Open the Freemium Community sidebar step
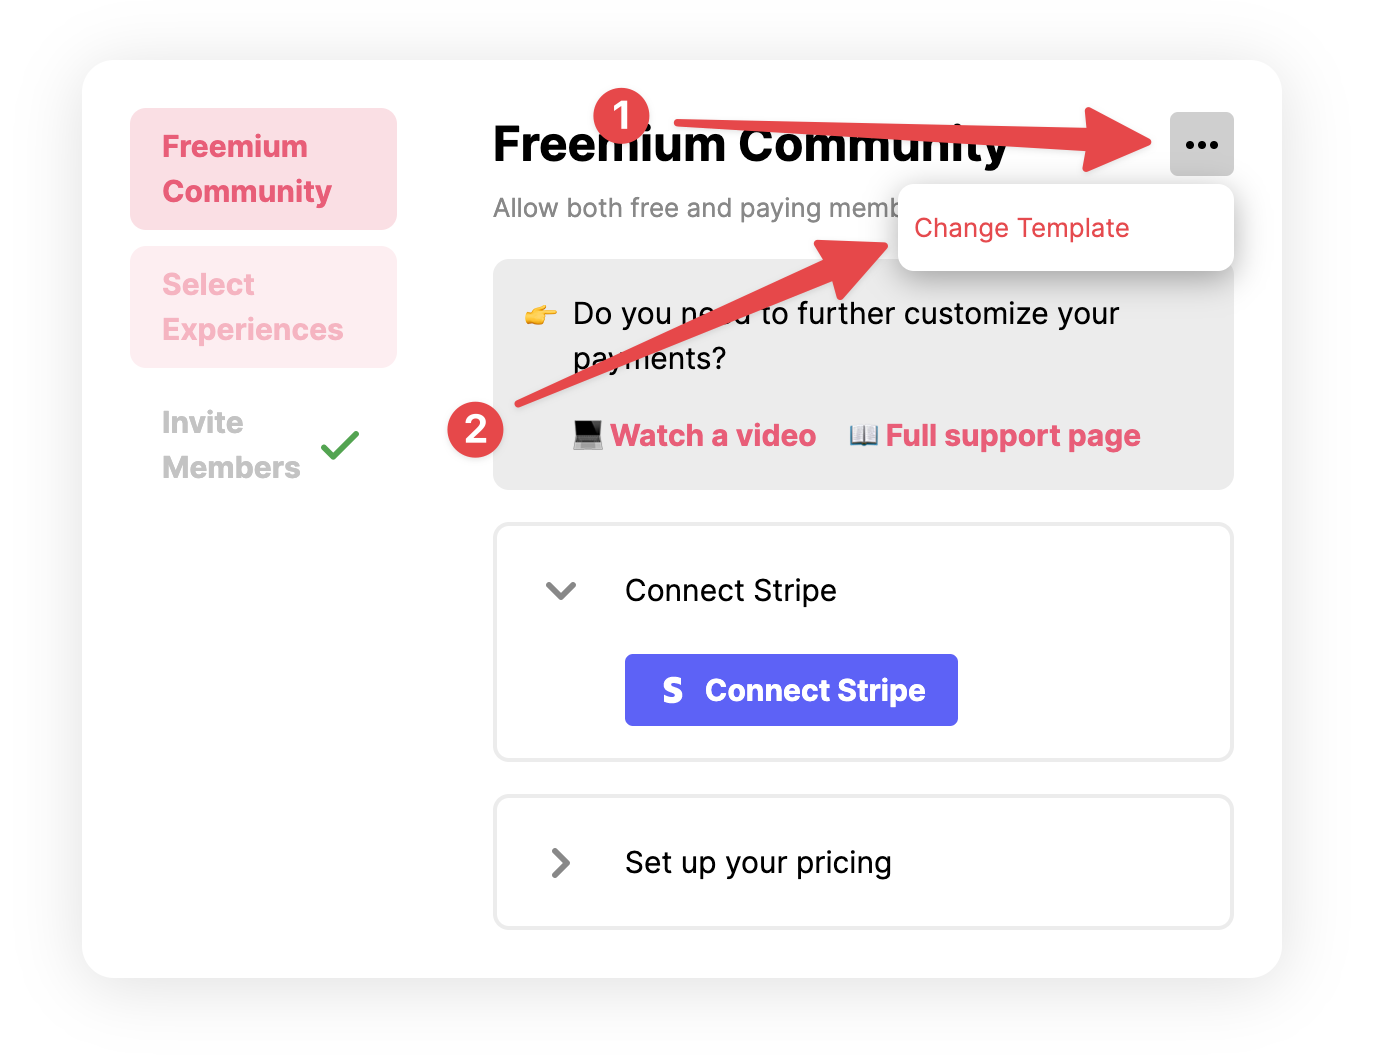Screen dimensions: 1386x1060 click(263, 169)
